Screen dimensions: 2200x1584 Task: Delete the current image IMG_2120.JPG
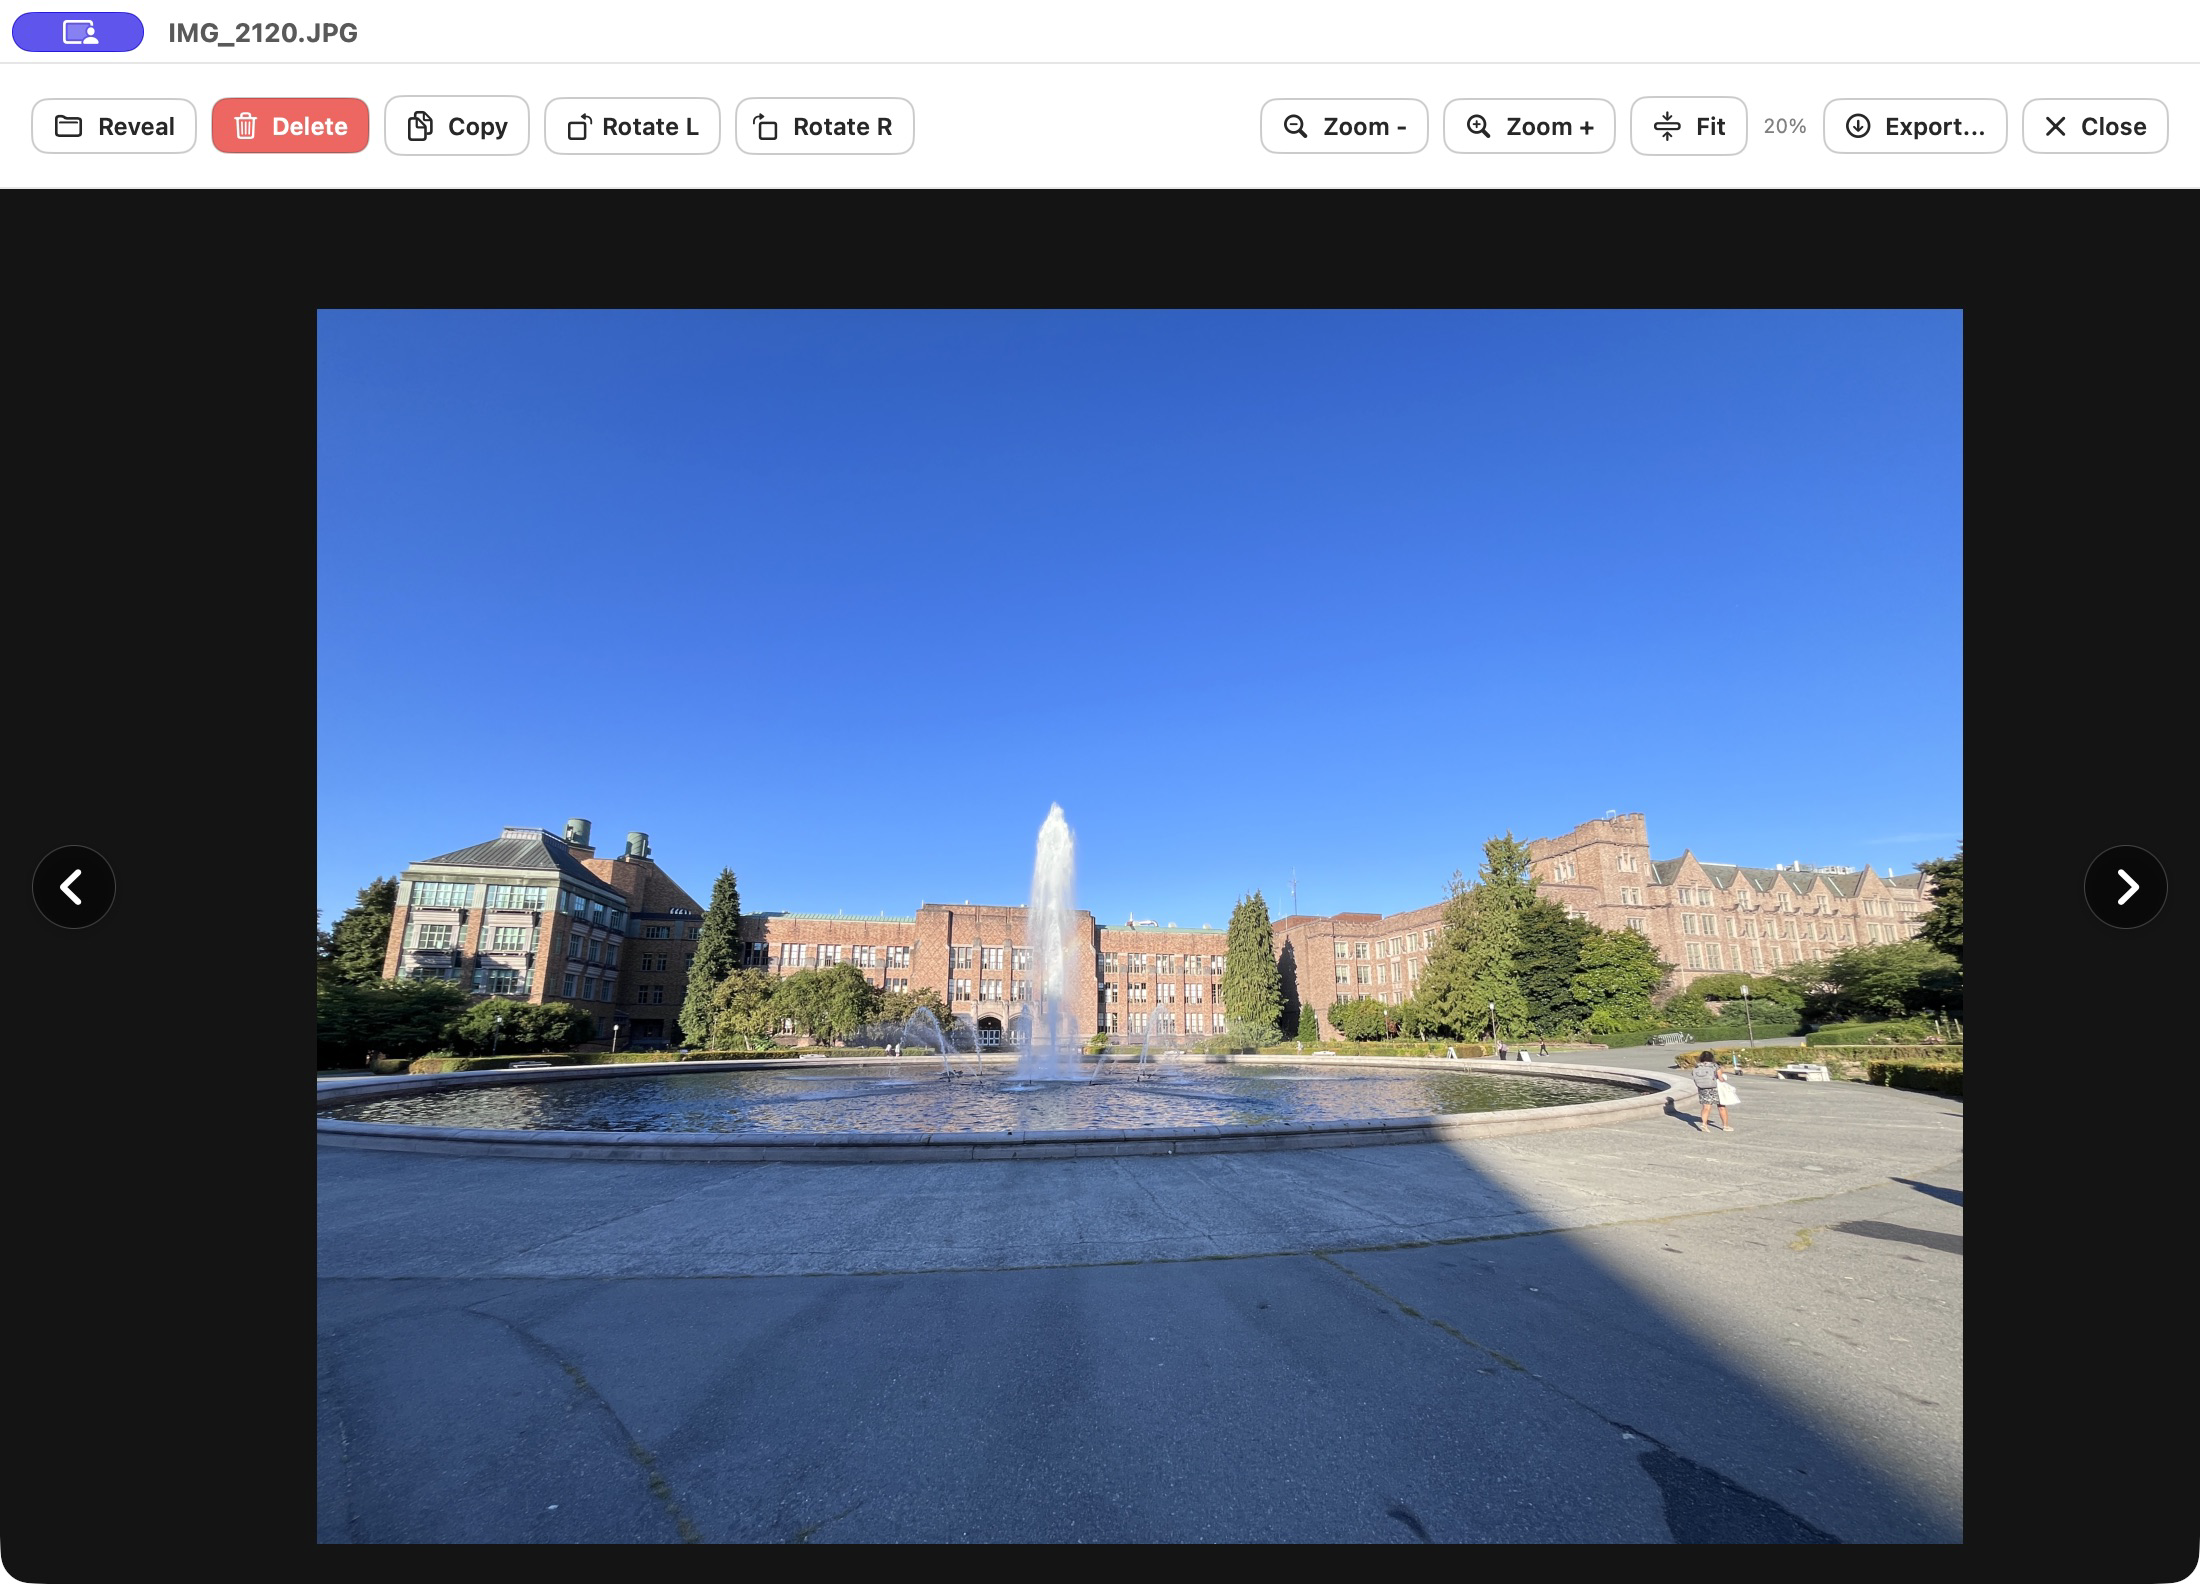pyautogui.click(x=290, y=126)
